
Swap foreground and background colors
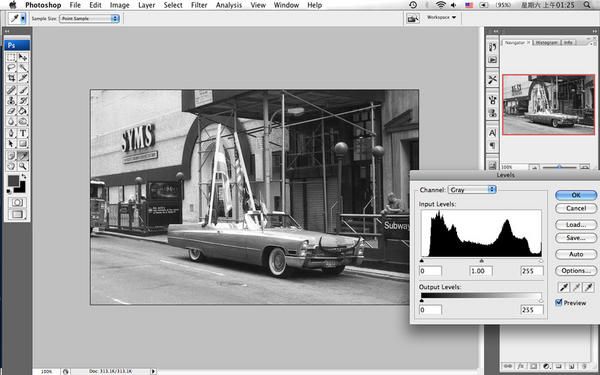point(24,176)
